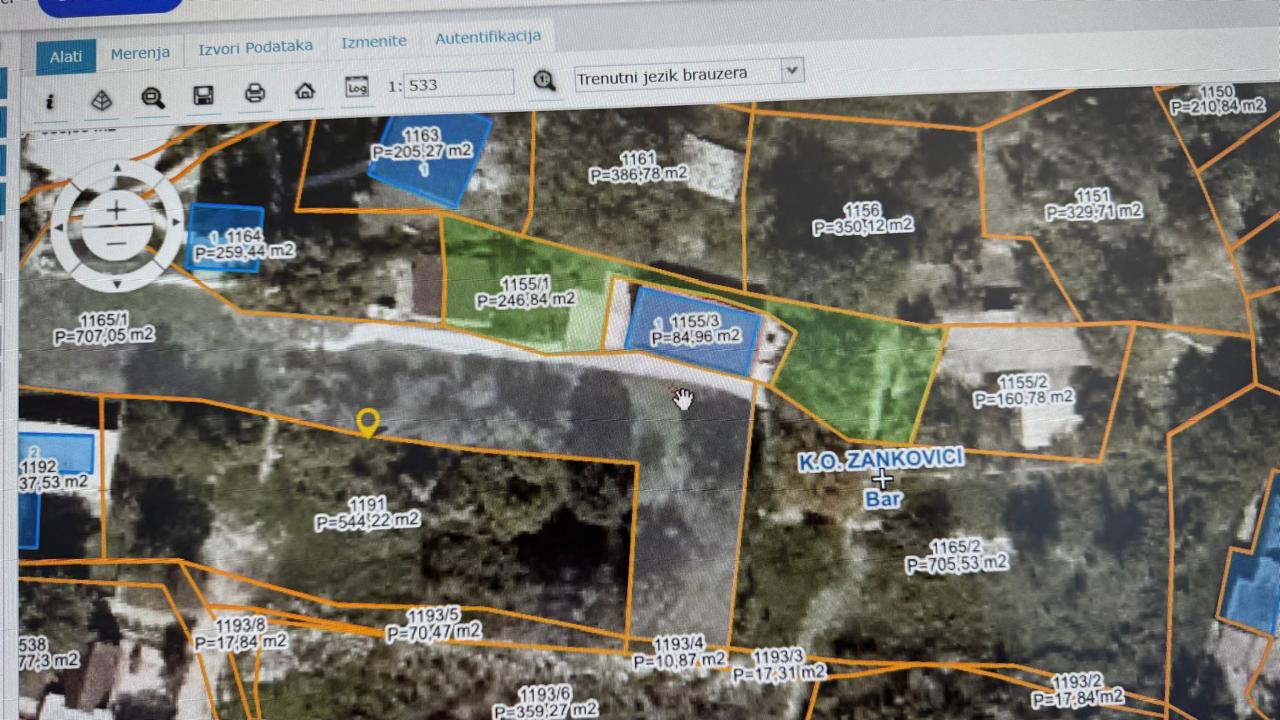Click the scale input field showing 533
Image resolution: width=1280 pixels, height=720 pixels.
(x=459, y=84)
